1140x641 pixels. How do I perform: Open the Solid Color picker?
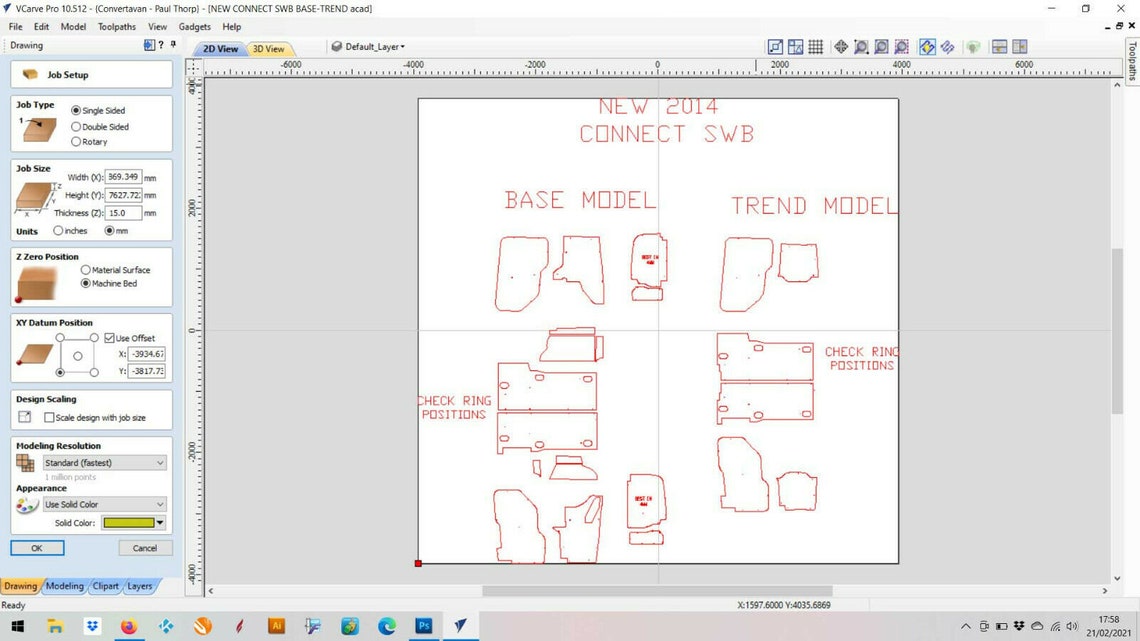(x=134, y=523)
